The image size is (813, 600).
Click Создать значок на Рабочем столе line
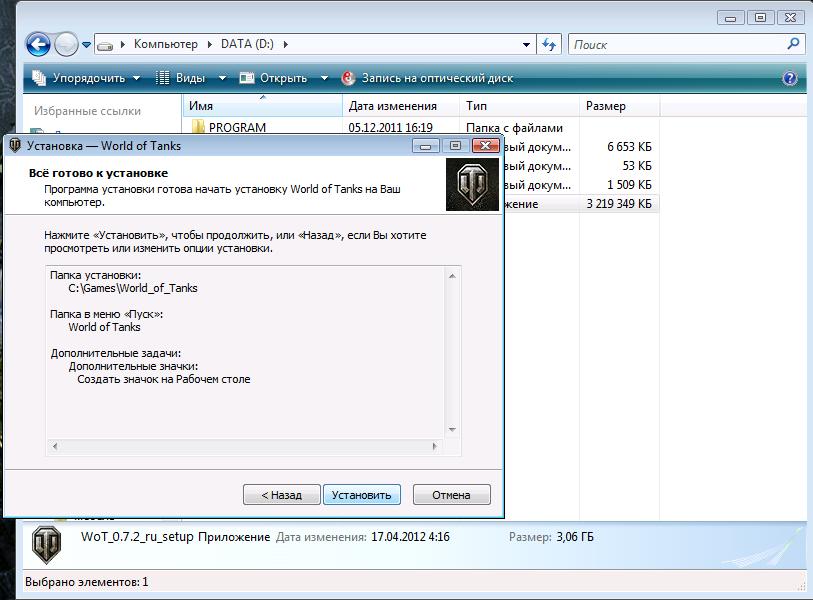[x=164, y=379]
